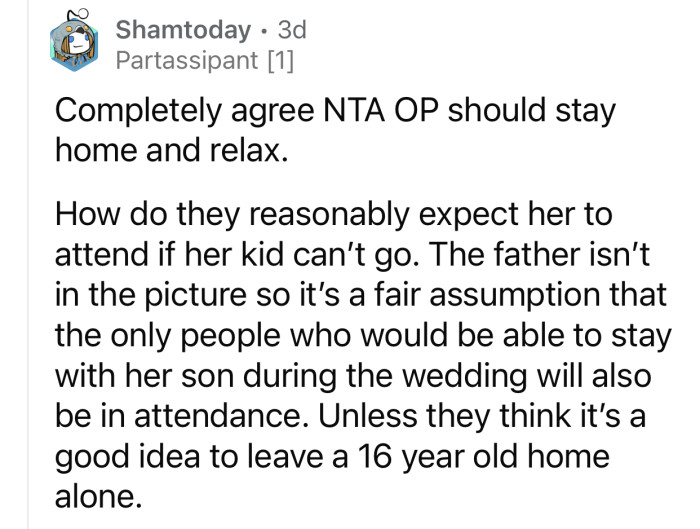Click the word OP in the first line
Screen dimensions: 700x529
click(415, 110)
